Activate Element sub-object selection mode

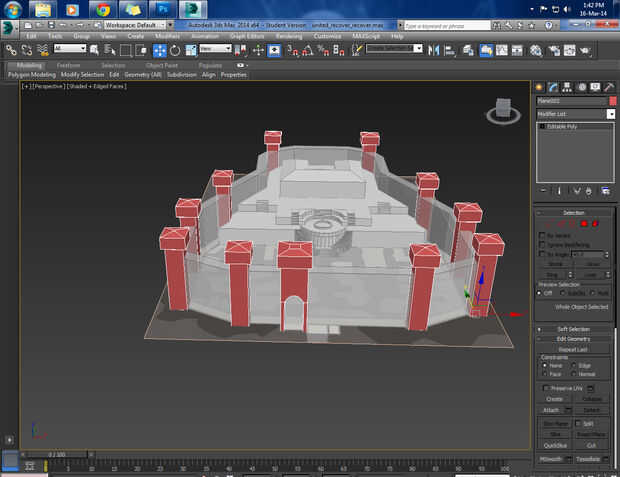pos(595,223)
